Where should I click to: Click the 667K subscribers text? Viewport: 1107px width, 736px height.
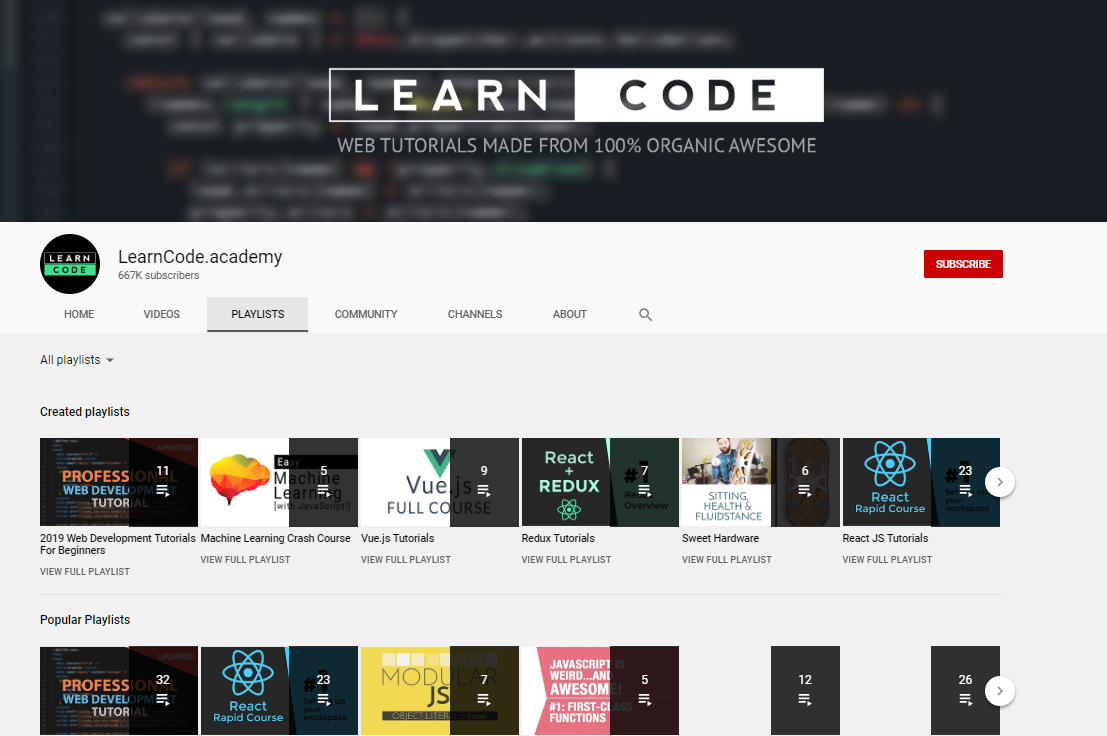tap(158, 275)
